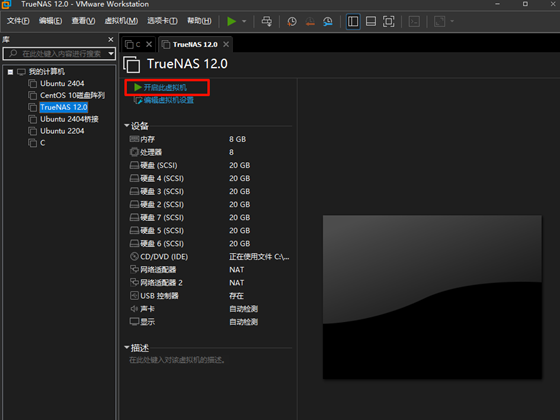Click the 8 GB memory value

[x=238, y=139]
